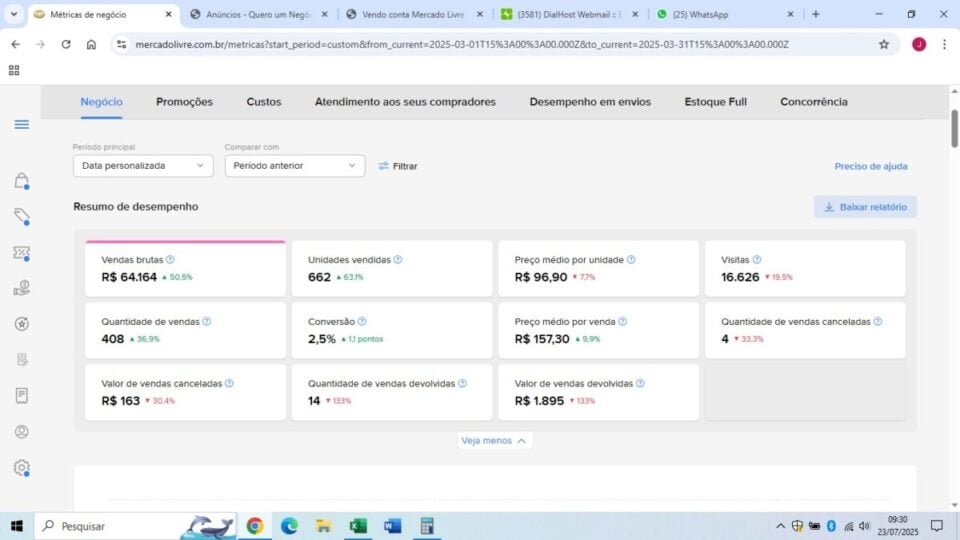Click help icon next to Vendas brutas
Image resolution: width=960 pixels, height=540 pixels.
tap(170, 260)
